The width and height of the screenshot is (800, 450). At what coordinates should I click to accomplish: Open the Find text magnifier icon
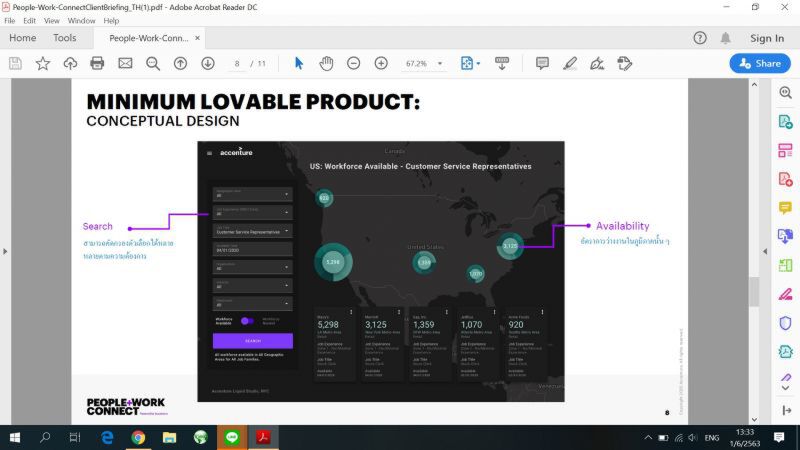(x=153, y=63)
